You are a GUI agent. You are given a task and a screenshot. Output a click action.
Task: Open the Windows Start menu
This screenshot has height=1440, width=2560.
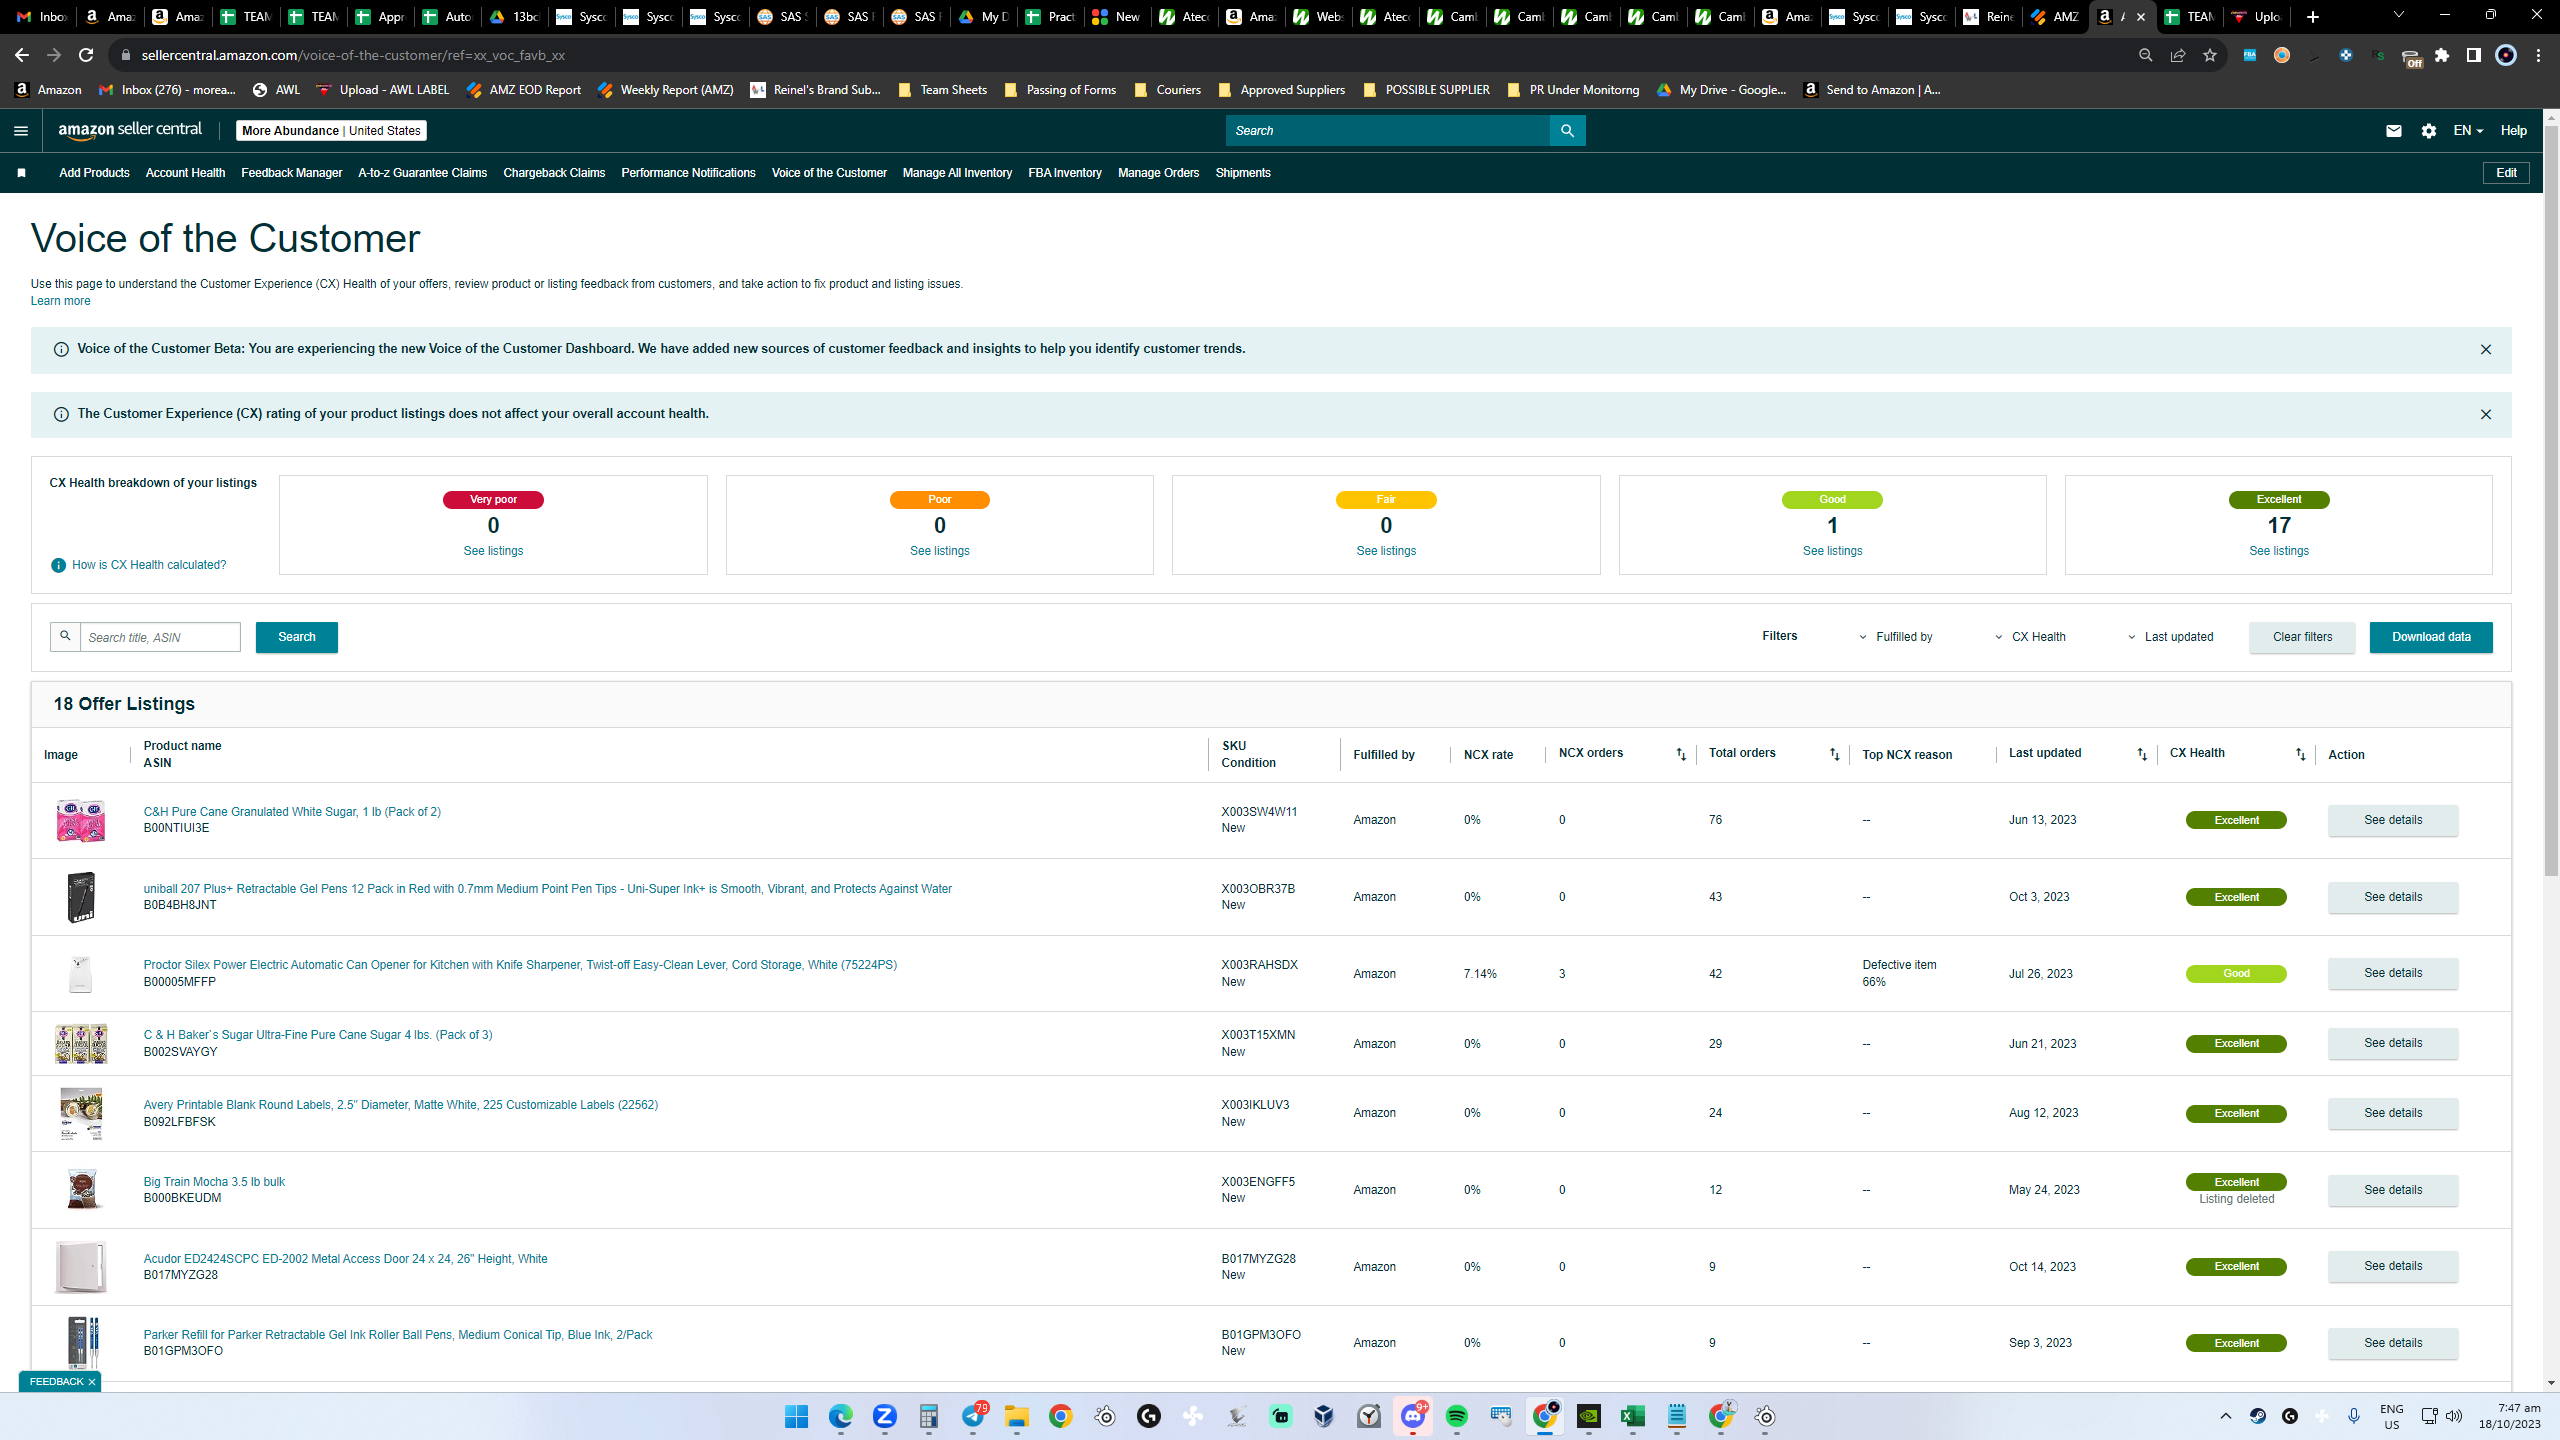pyautogui.click(x=797, y=1416)
